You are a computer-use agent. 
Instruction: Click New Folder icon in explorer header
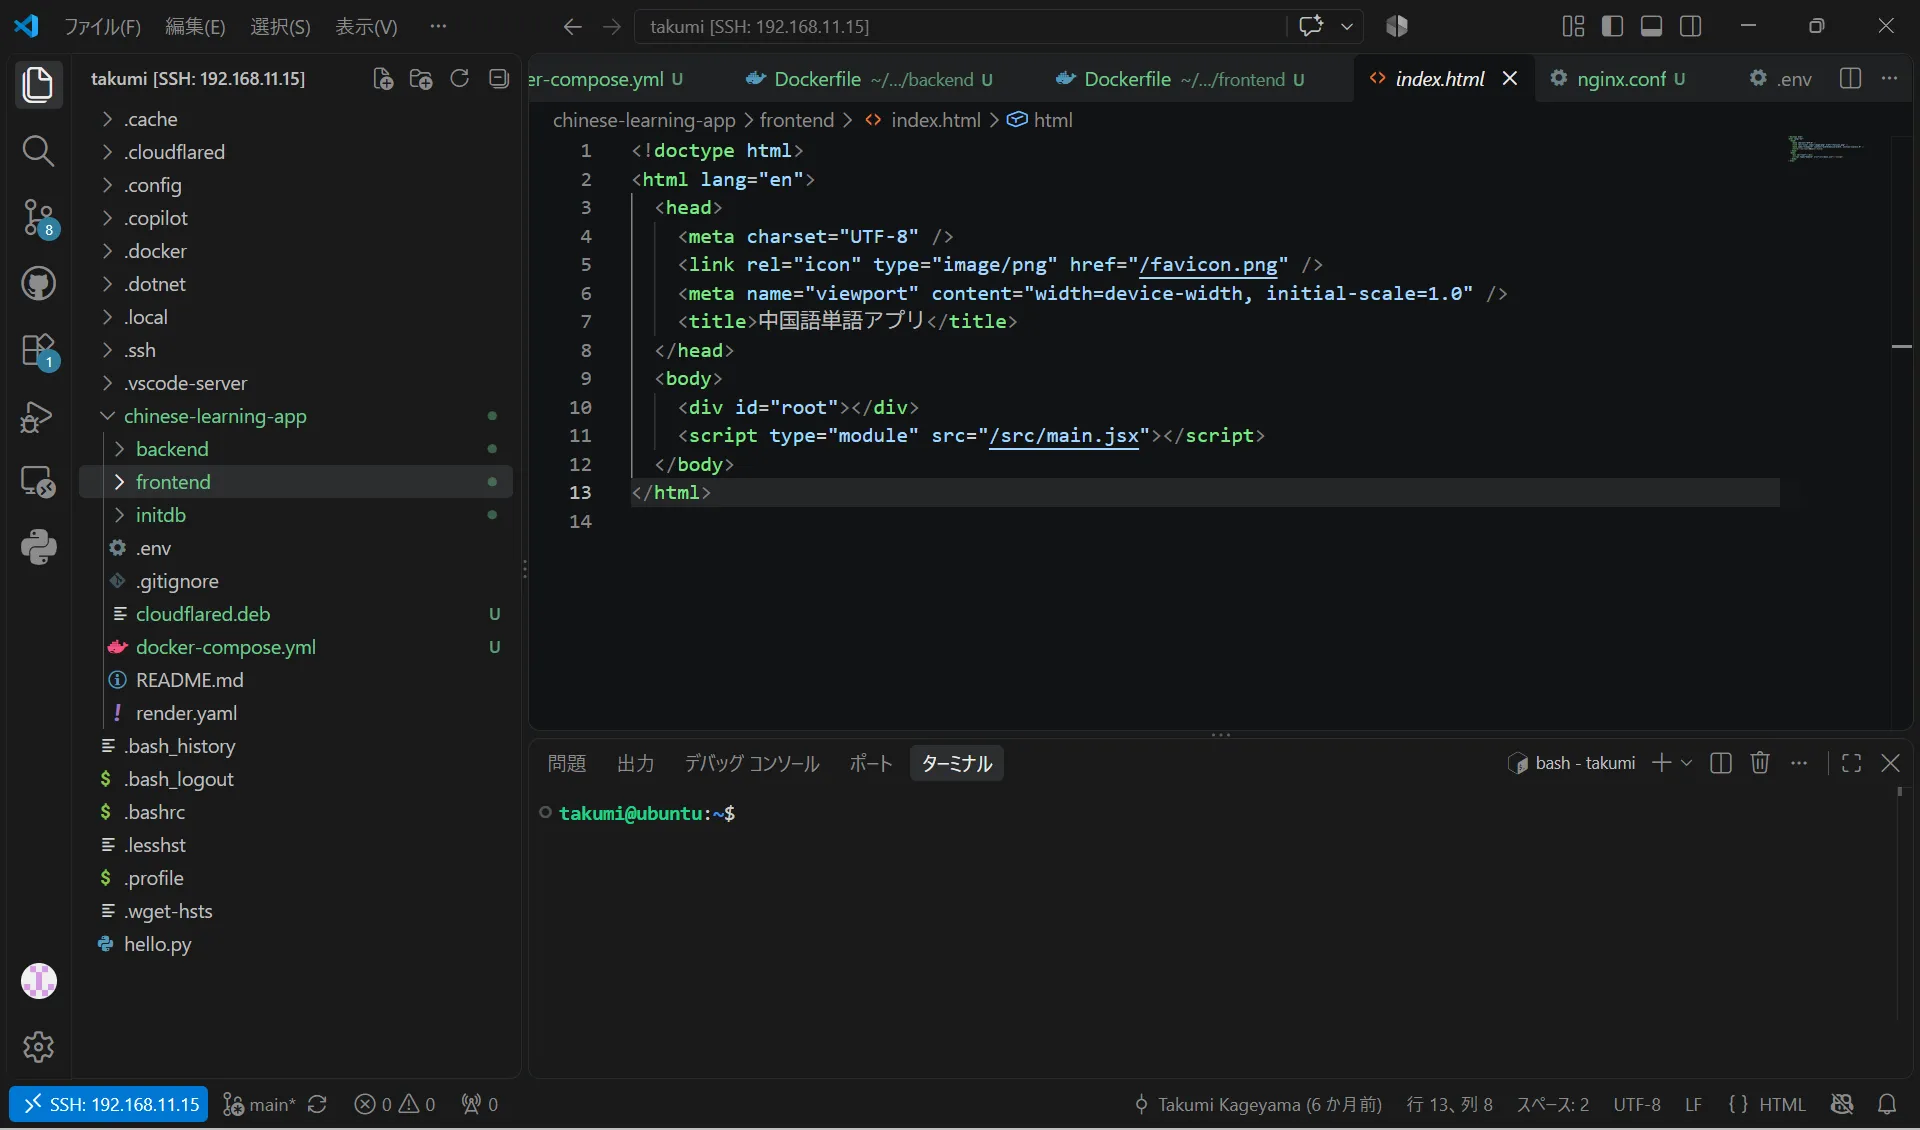tap(421, 79)
